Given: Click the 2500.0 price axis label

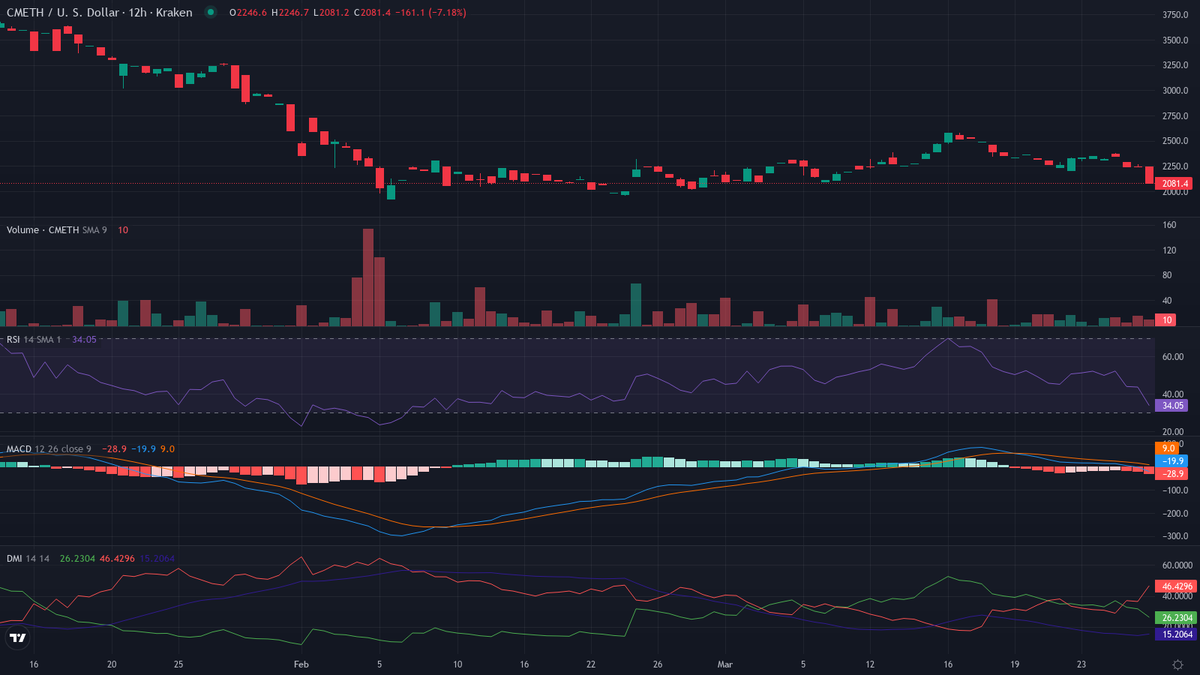Looking at the screenshot, I should point(1176,141).
